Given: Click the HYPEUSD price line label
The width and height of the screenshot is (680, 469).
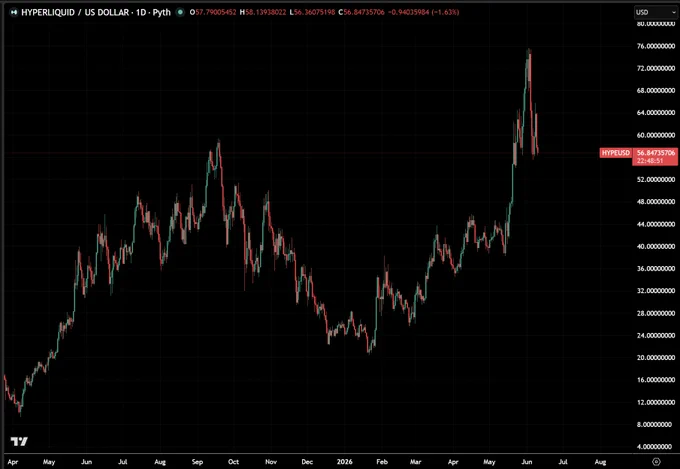Looking at the screenshot, I should coord(615,153).
